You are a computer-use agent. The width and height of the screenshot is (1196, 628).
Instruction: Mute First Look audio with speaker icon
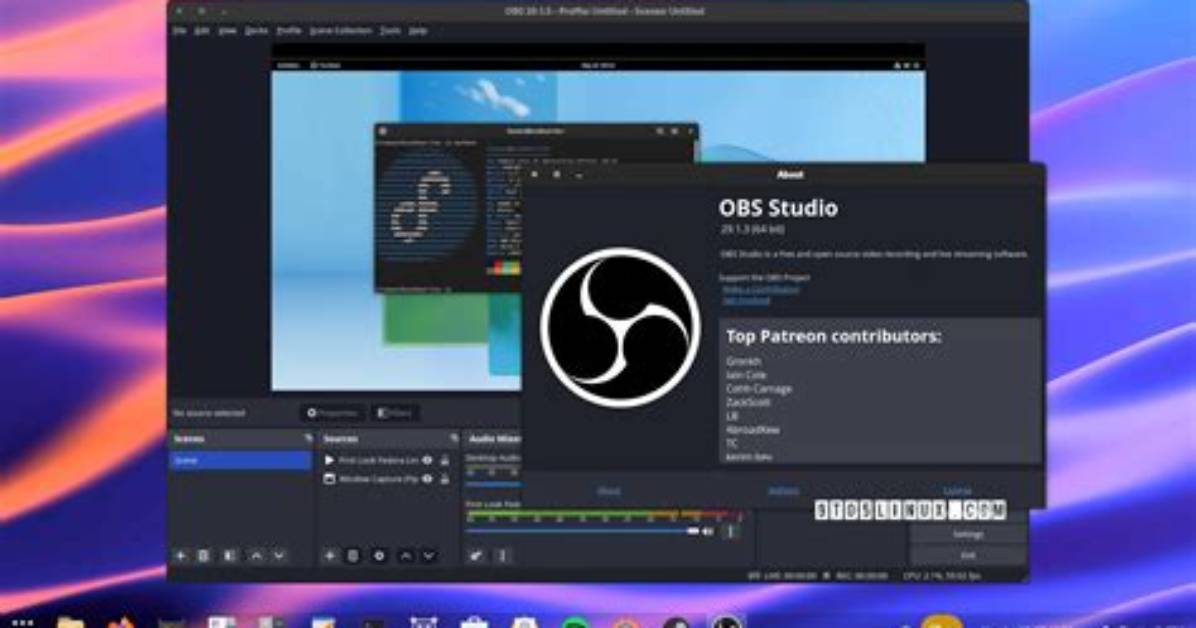(708, 531)
